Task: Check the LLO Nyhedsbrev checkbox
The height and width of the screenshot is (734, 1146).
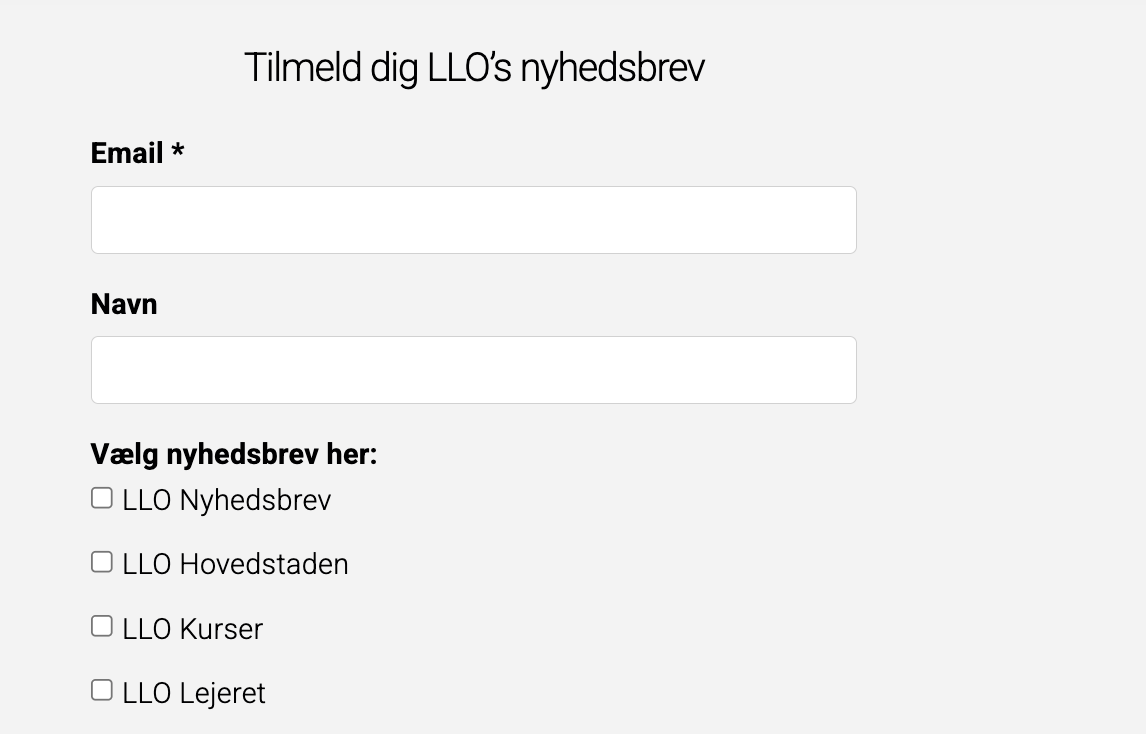Action: click(x=102, y=498)
